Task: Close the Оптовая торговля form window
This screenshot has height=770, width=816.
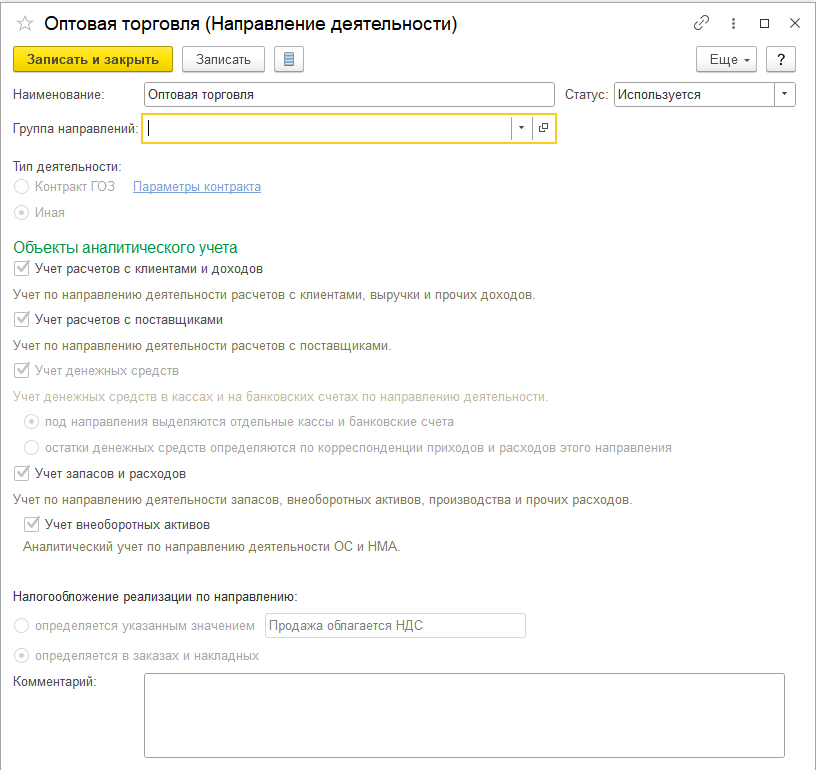Action: click(794, 24)
